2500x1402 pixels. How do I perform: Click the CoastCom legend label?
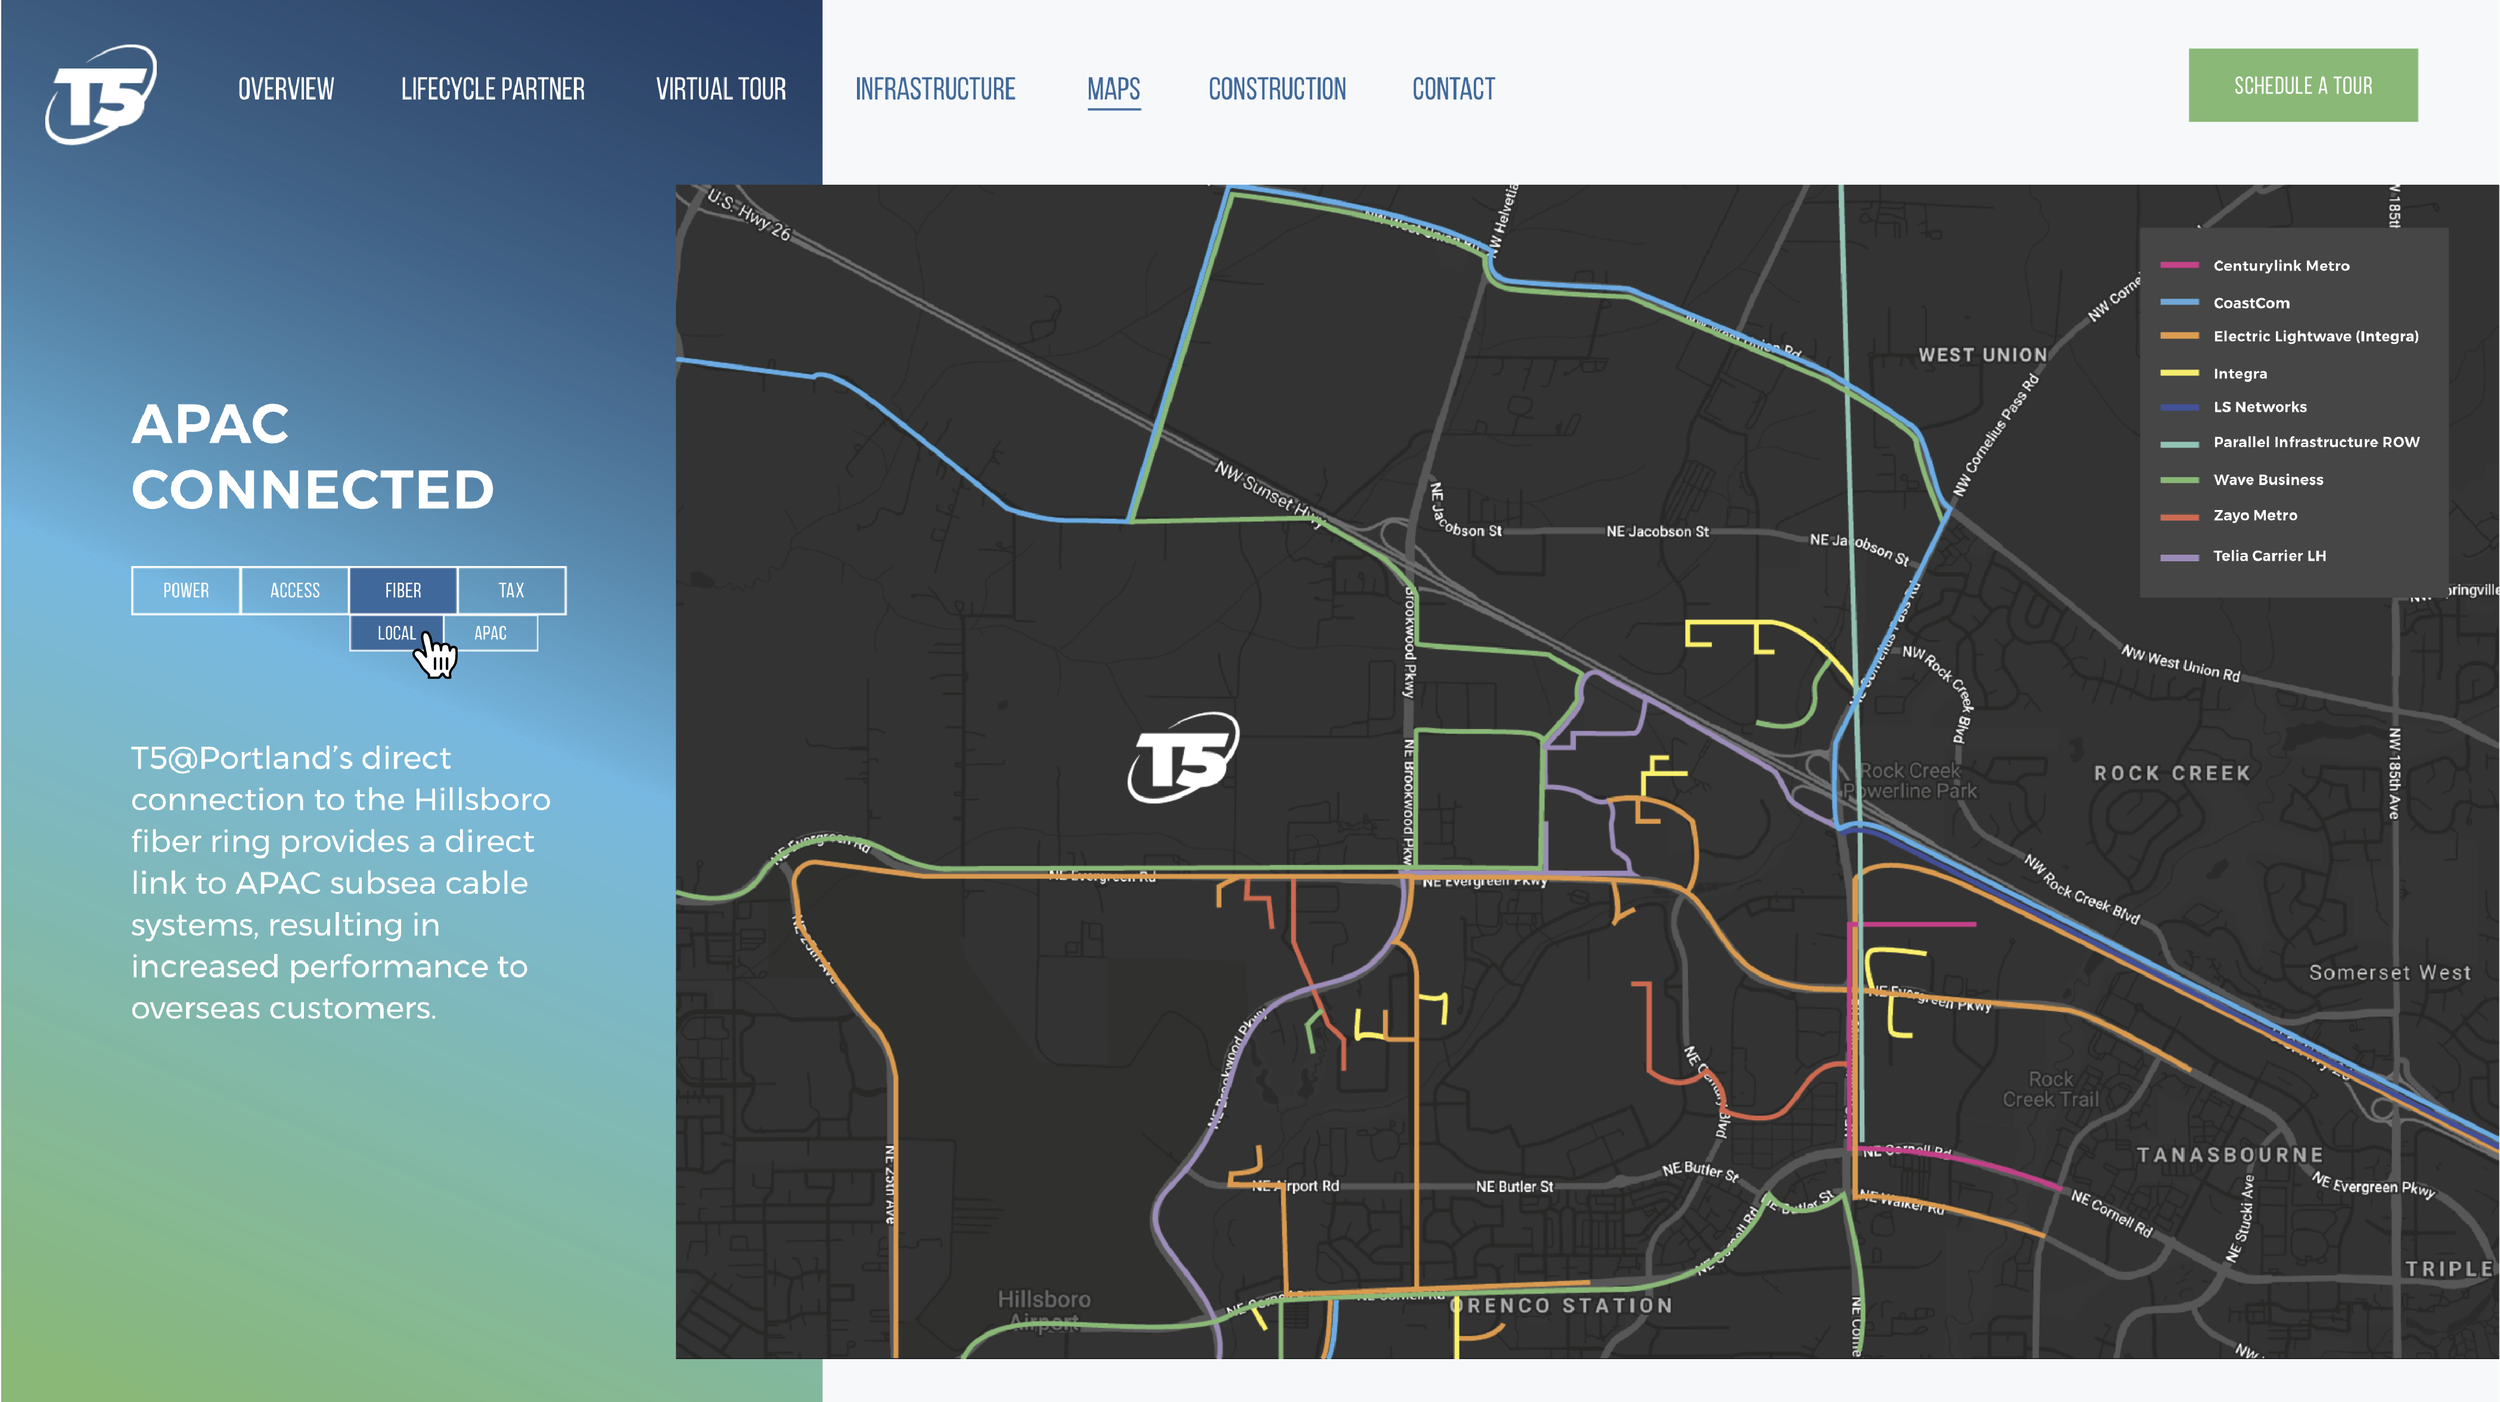[x=2251, y=302]
